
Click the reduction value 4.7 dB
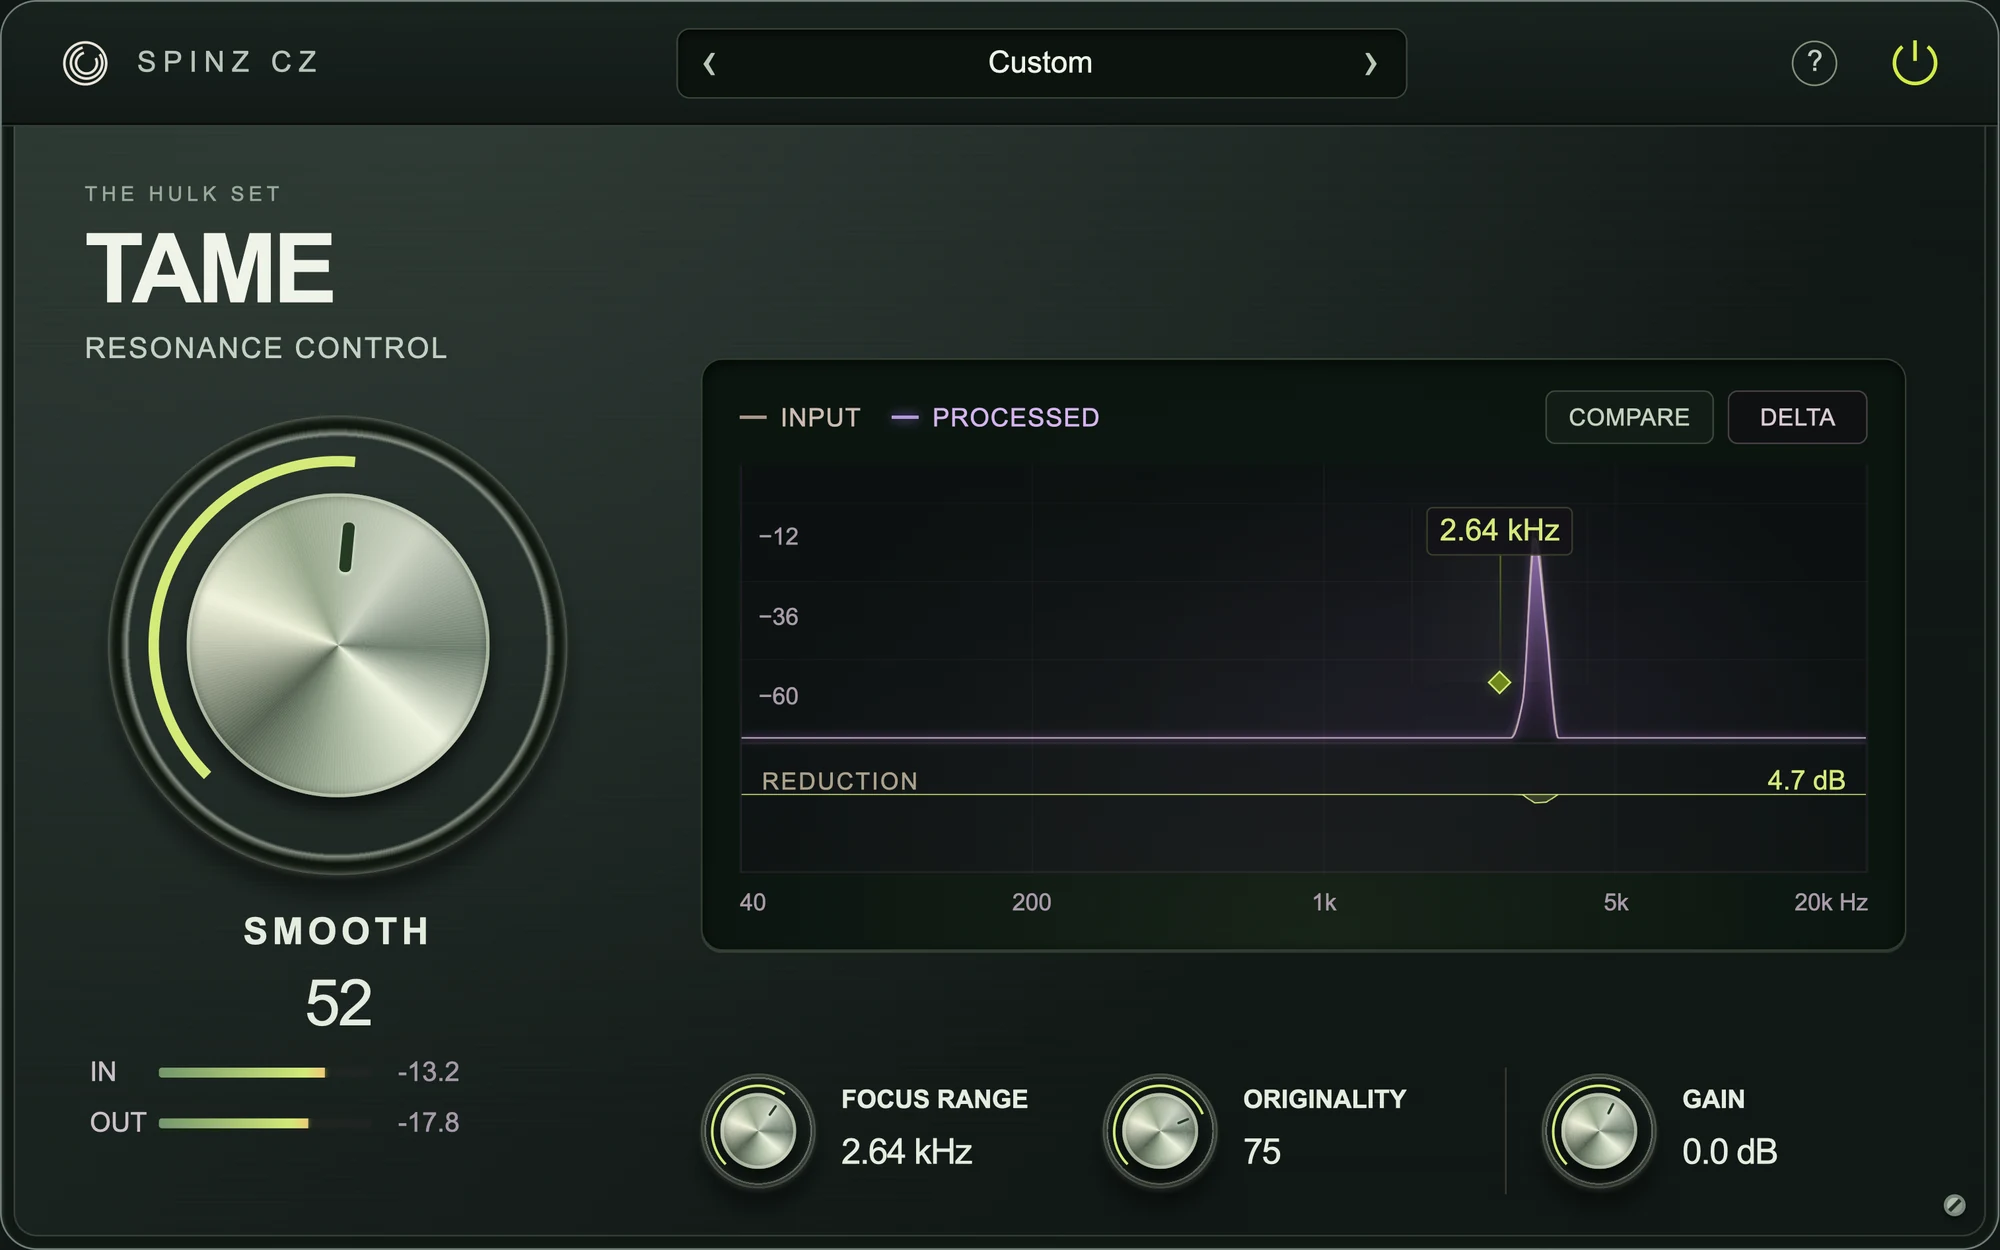point(1806,780)
